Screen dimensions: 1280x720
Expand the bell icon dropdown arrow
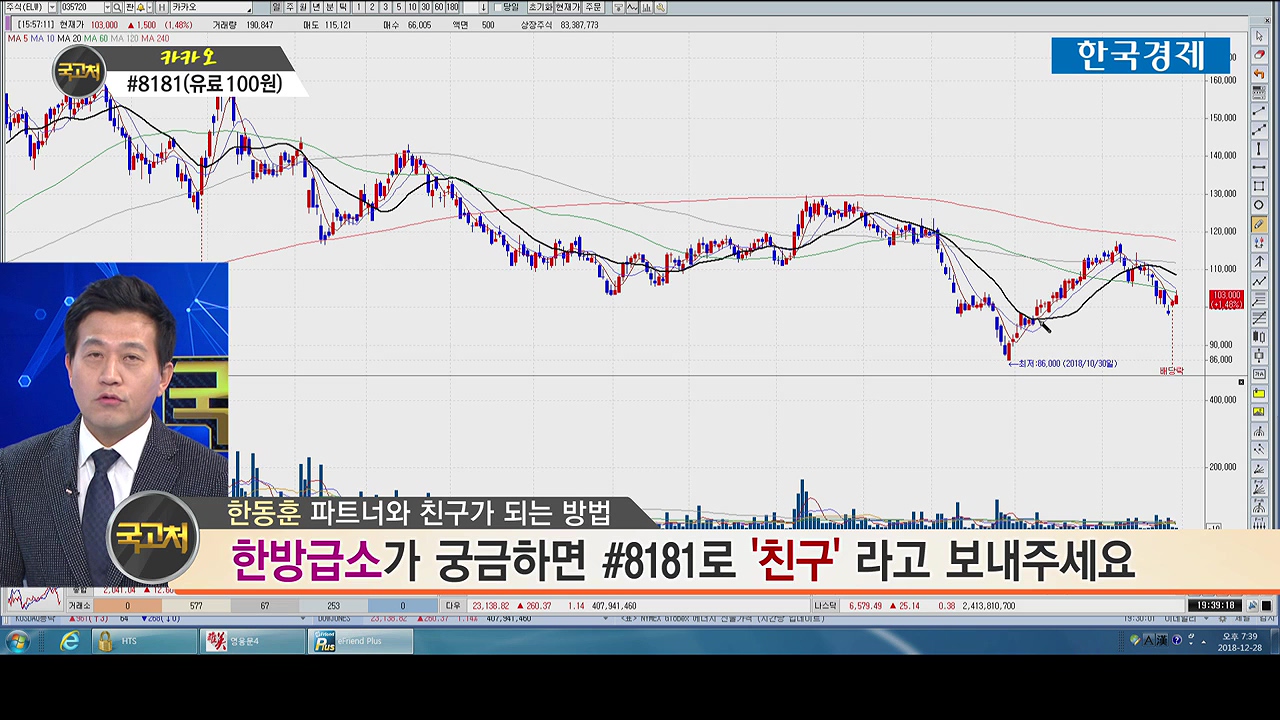click(x=151, y=7)
